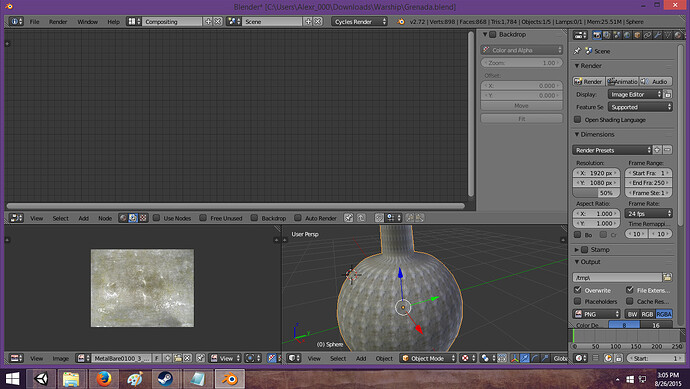Expand the Stamp panel
The height and width of the screenshot is (389, 690).
pos(576,250)
